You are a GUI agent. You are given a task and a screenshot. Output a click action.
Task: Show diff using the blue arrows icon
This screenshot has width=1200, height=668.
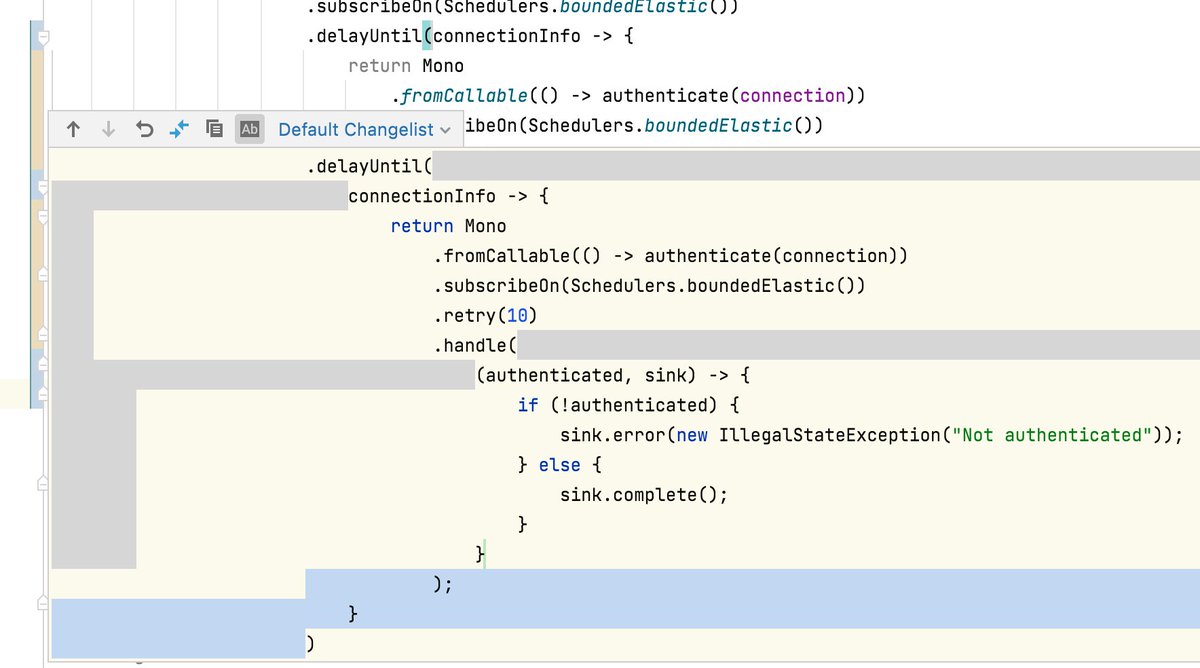pyautogui.click(x=180, y=129)
